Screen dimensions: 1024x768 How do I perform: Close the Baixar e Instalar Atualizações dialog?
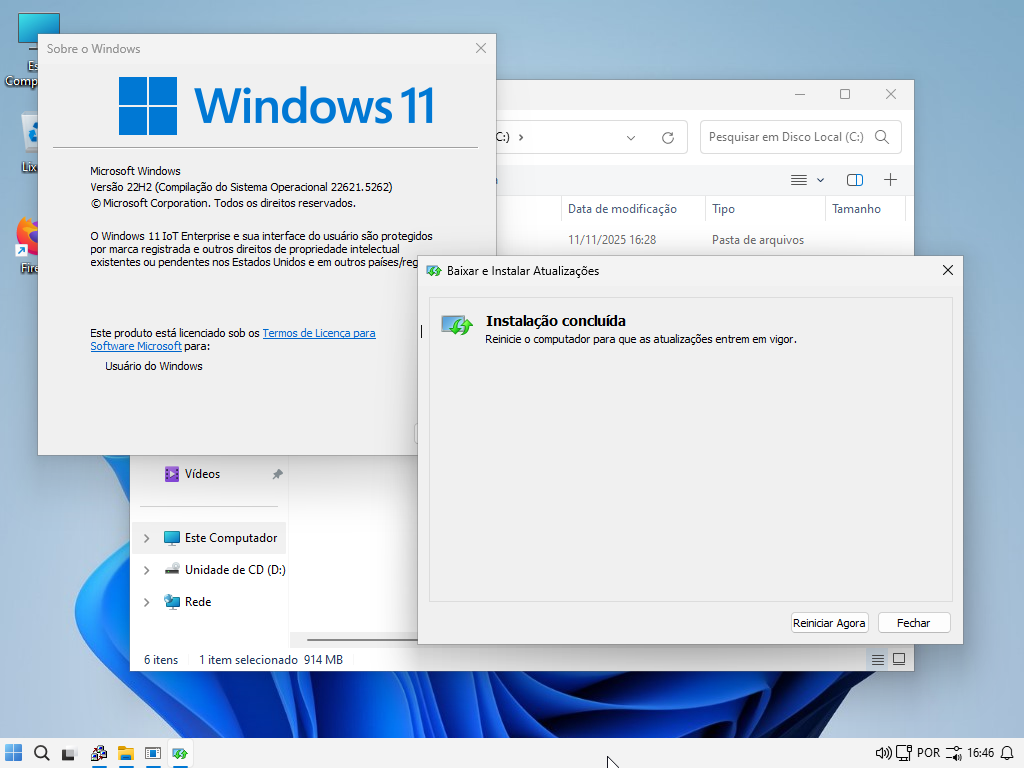point(948,270)
